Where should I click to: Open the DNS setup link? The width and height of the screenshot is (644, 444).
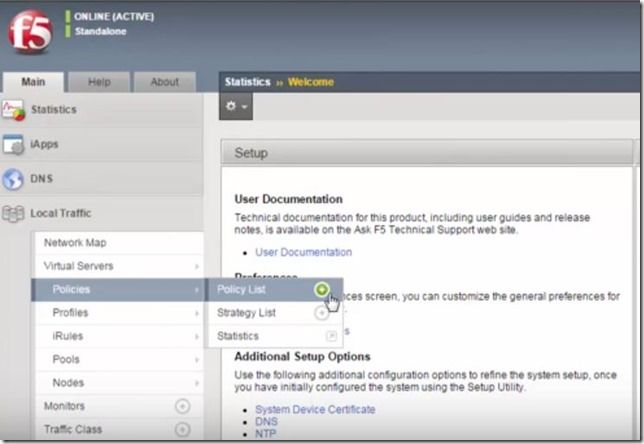point(266,421)
